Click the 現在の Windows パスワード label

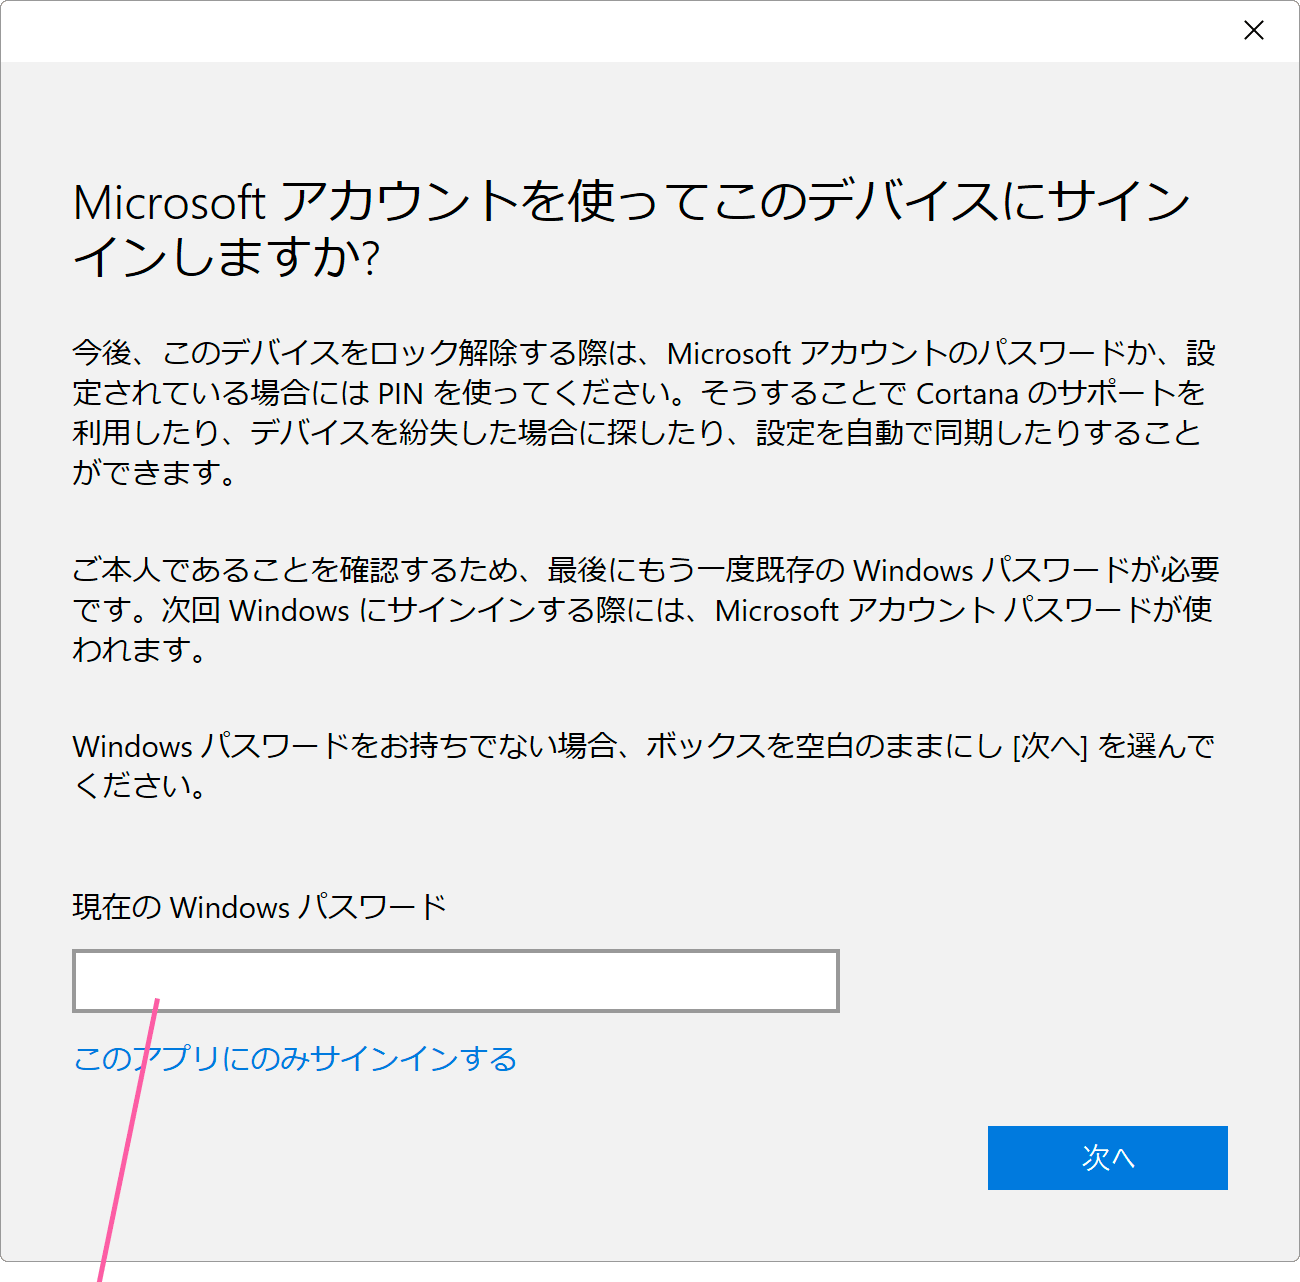click(x=259, y=907)
